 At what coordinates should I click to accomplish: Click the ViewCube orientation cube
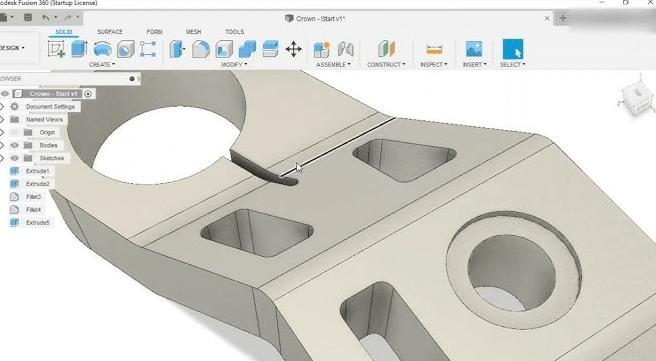pyautogui.click(x=637, y=98)
